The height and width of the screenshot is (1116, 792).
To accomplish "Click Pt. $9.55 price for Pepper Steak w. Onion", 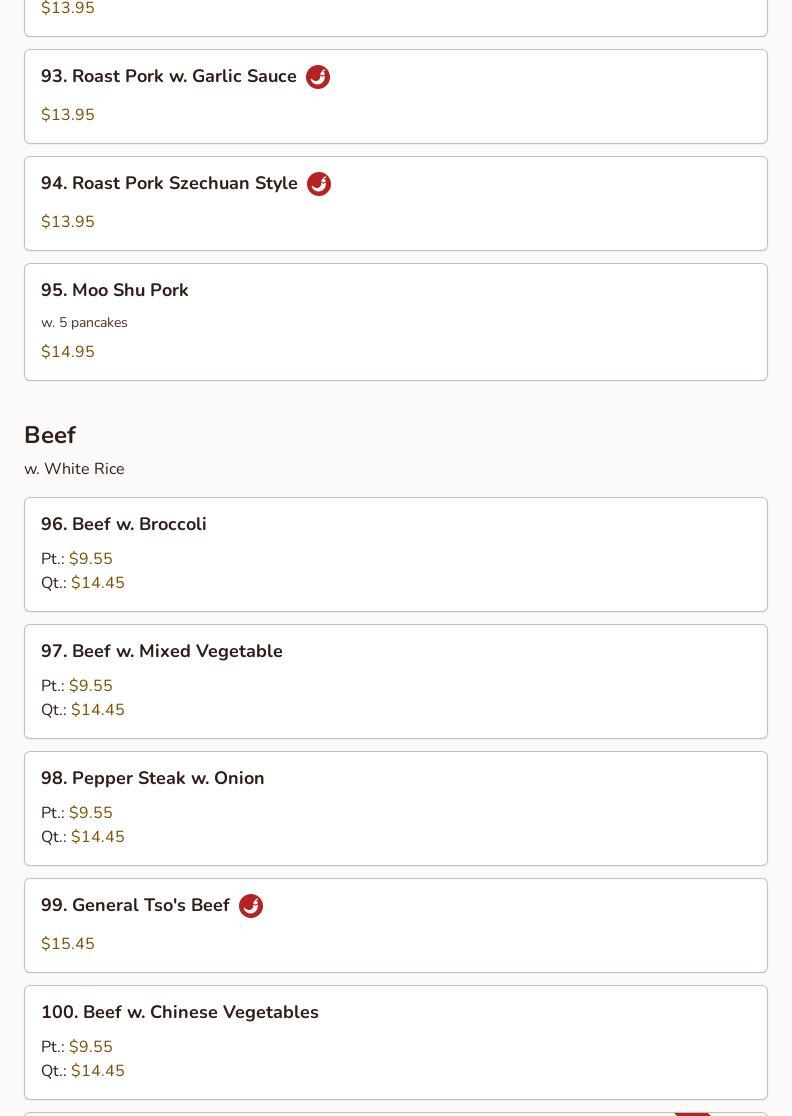I will 77,813.
